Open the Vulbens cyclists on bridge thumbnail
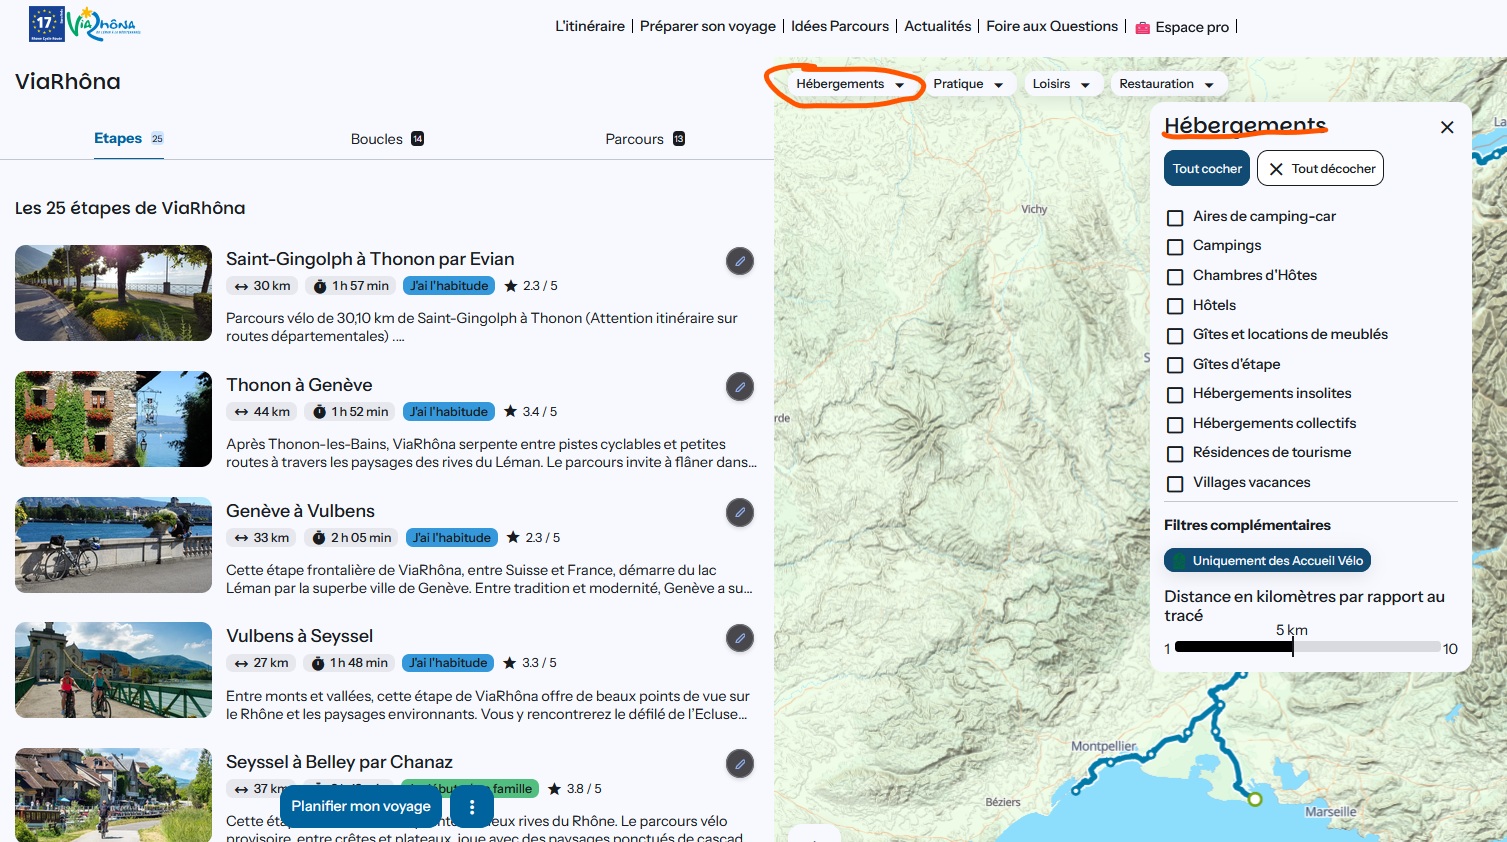The height and width of the screenshot is (842, 1507). point(113,670)
